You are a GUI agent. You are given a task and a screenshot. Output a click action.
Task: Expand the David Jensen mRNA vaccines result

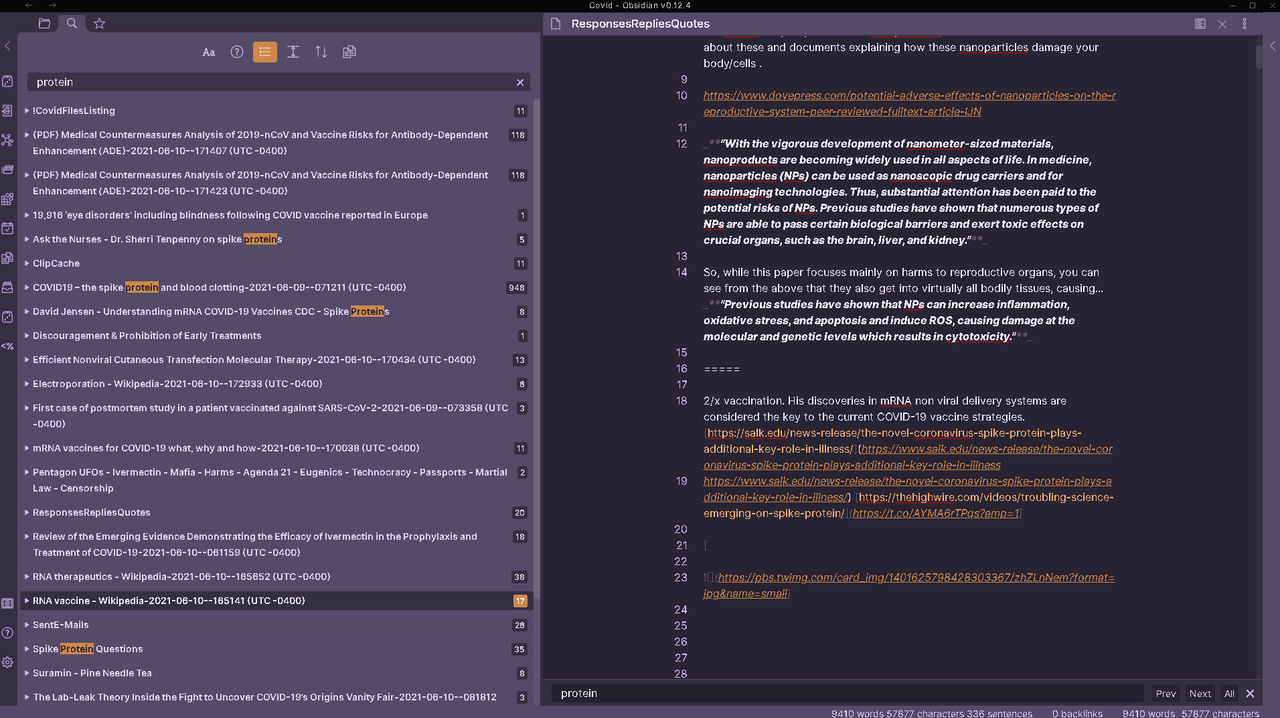click(27, 311)
